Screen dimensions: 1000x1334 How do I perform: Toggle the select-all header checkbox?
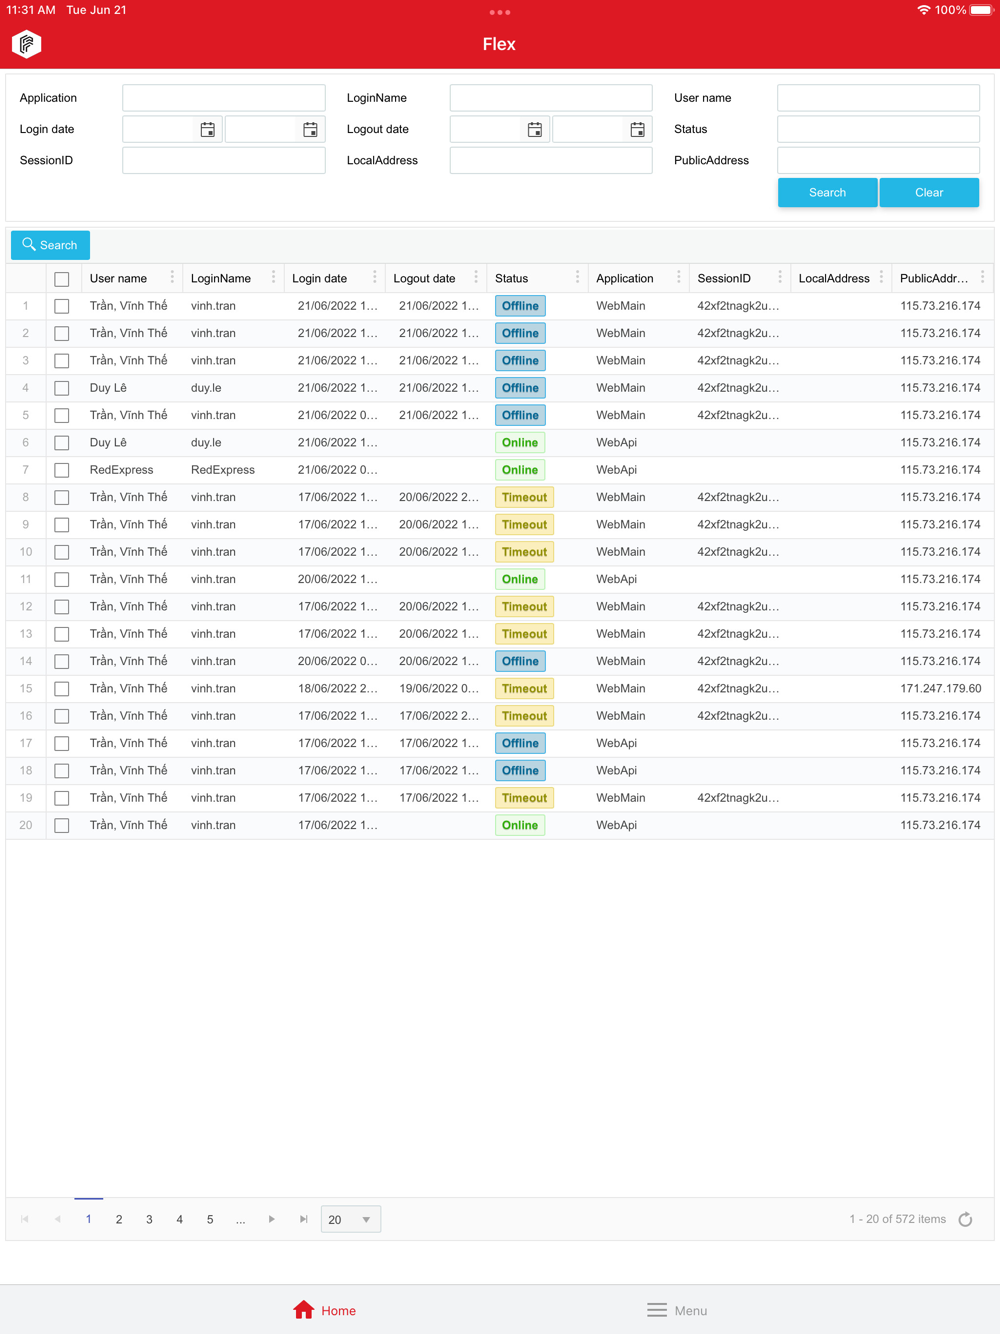point(62,279)
